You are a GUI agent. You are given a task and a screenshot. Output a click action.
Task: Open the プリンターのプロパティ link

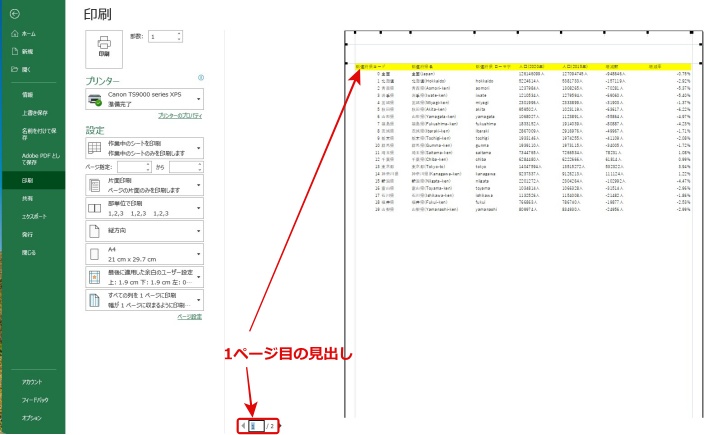[x=180, y=116]
